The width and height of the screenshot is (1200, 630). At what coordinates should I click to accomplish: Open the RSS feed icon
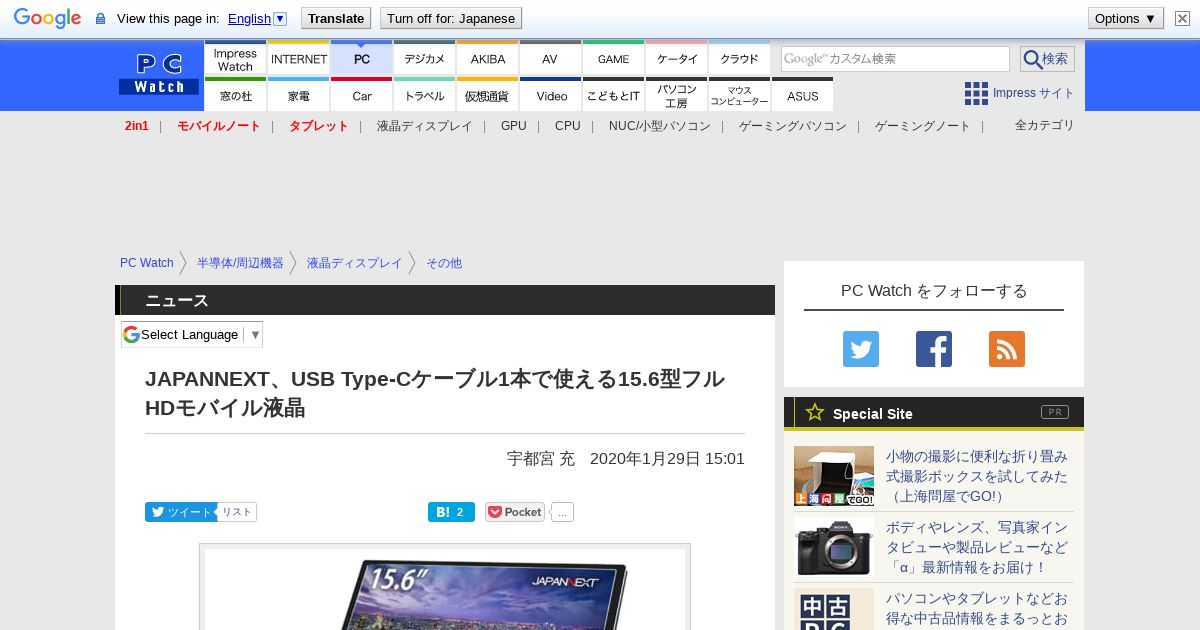point(1007,349)
